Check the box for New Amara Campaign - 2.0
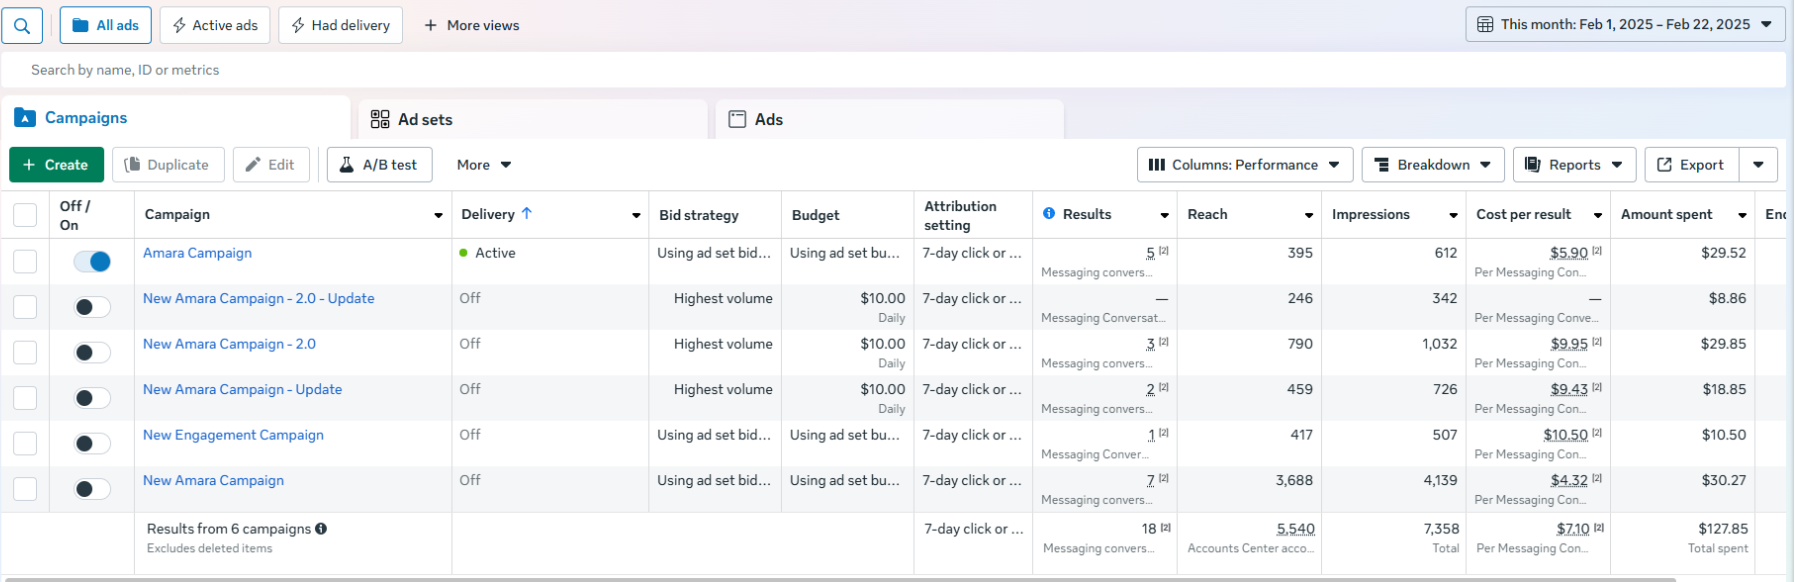This screenshot has width=1795, height=582. (25, 353)
